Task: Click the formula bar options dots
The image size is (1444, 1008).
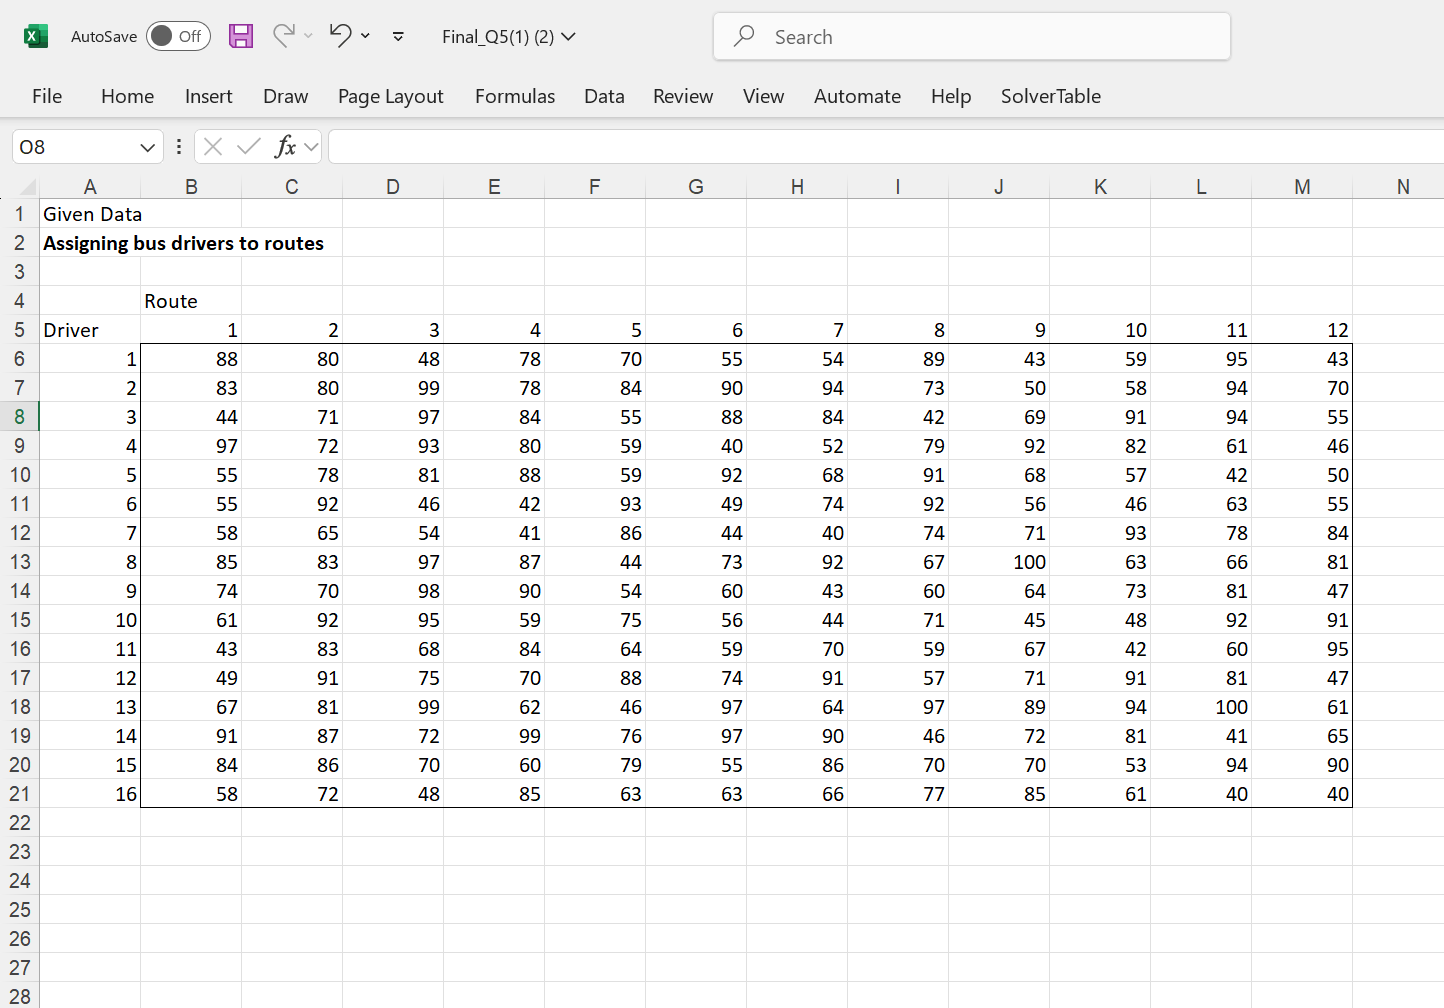Action: (179, 147)
